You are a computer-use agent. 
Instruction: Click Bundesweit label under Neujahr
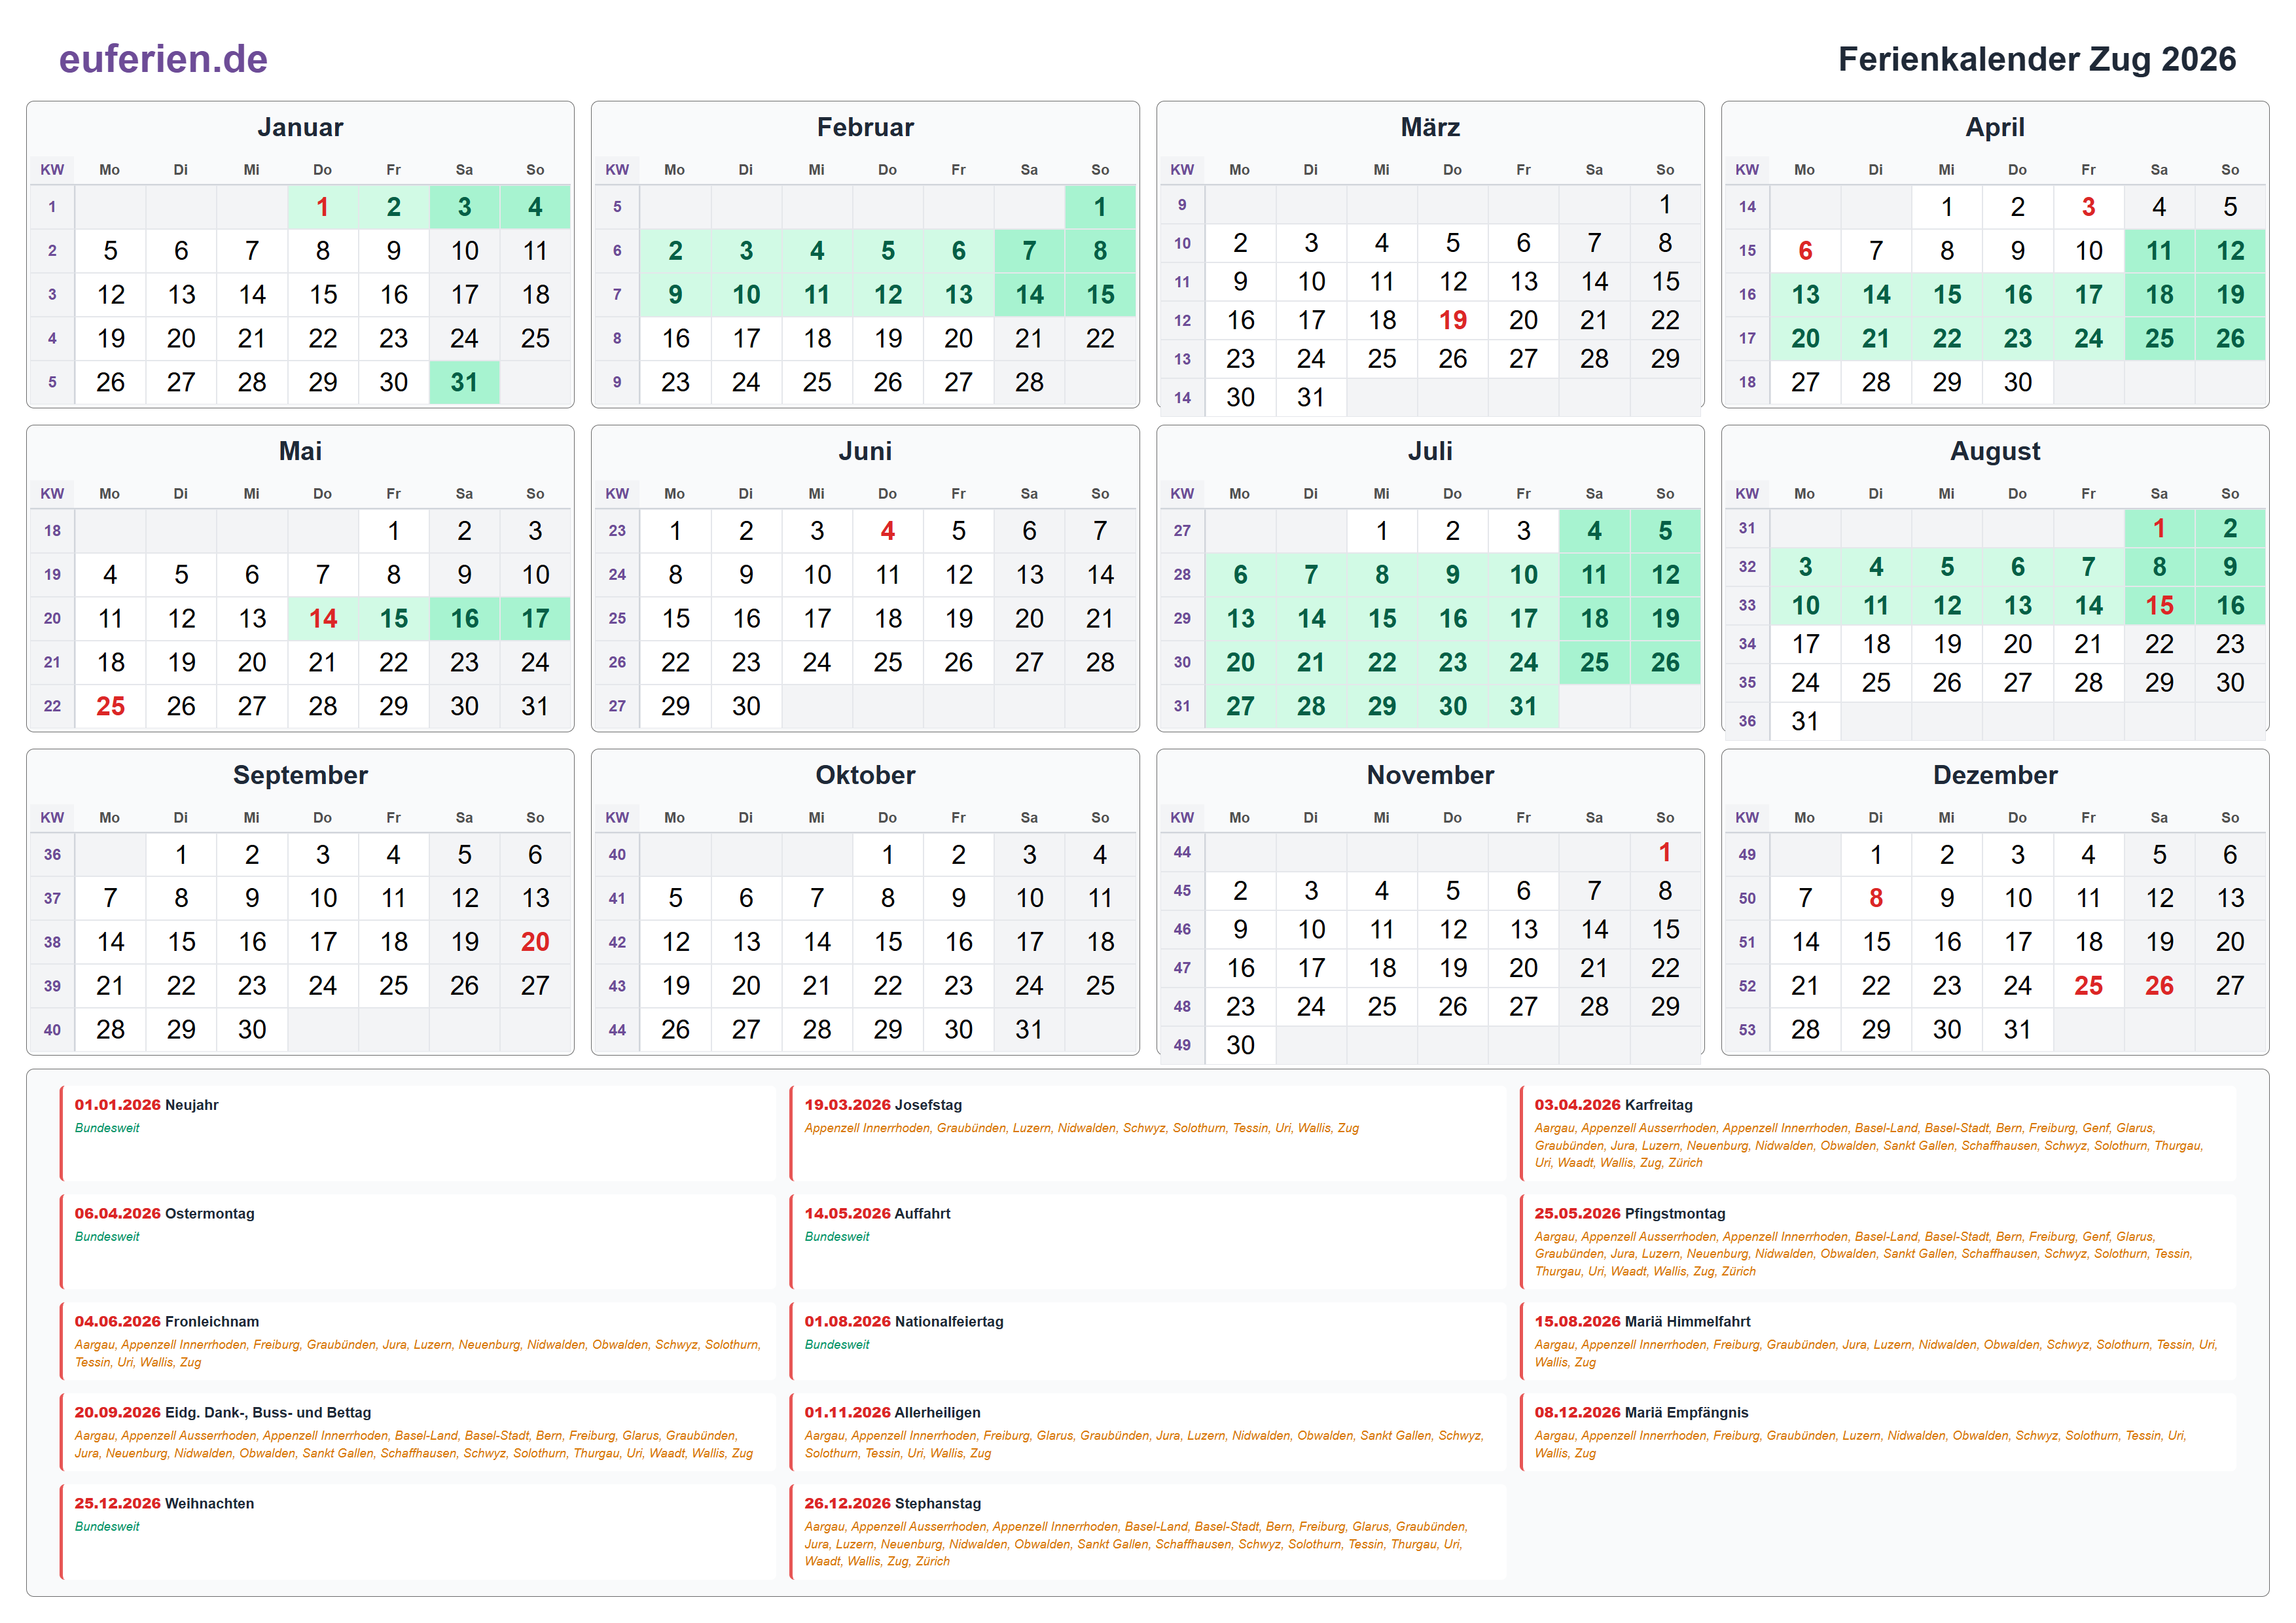107,1128
